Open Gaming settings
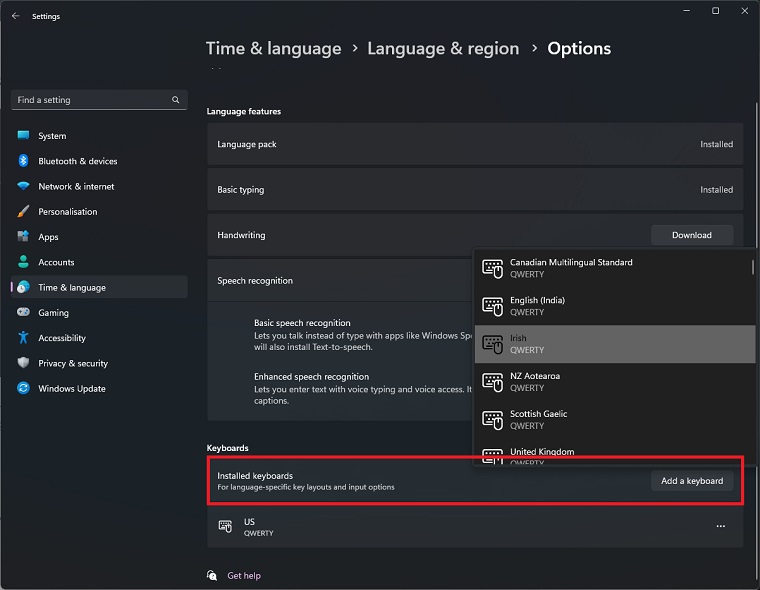The width and height of the screenshot is (760, 590). tap(99, 313)
